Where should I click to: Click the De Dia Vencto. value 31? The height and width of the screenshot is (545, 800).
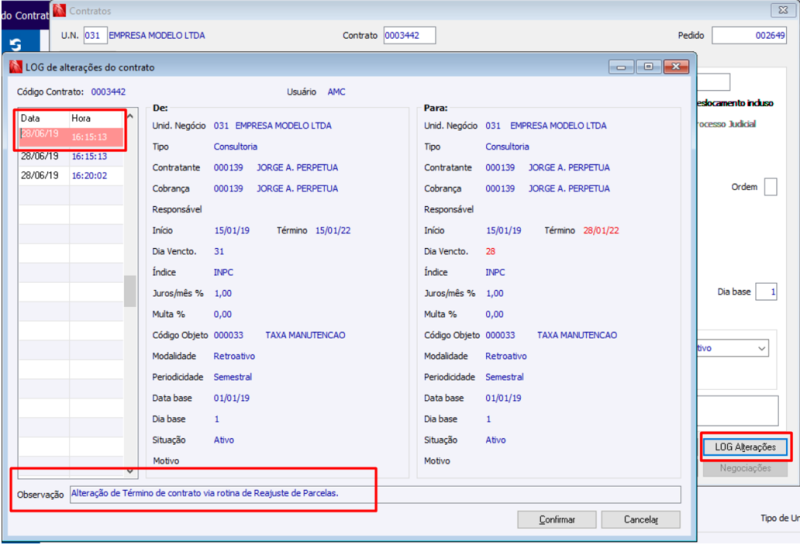(219, 252)
